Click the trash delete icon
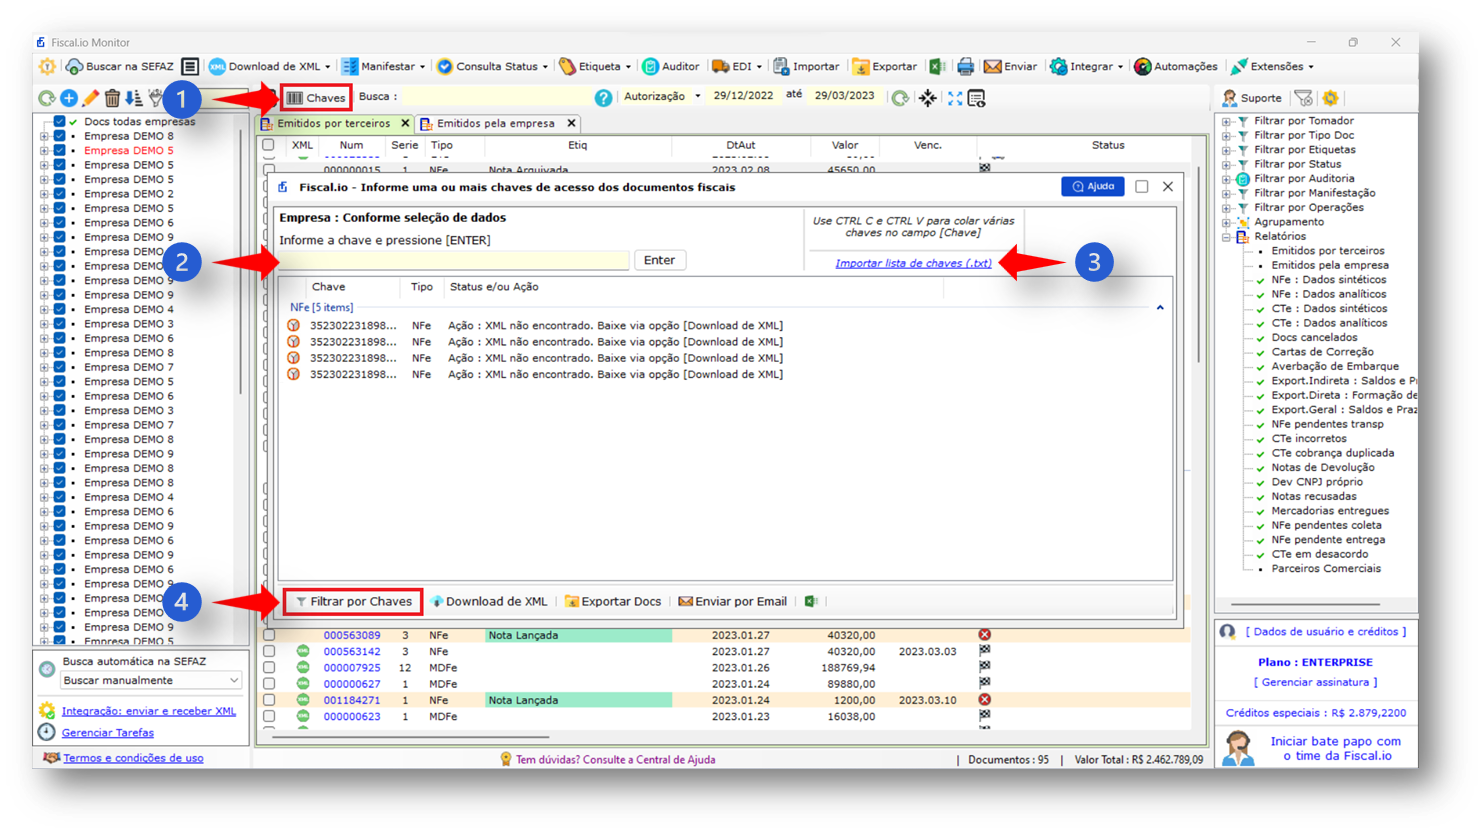Screen dimensions: 1484x834 (112, 98)
